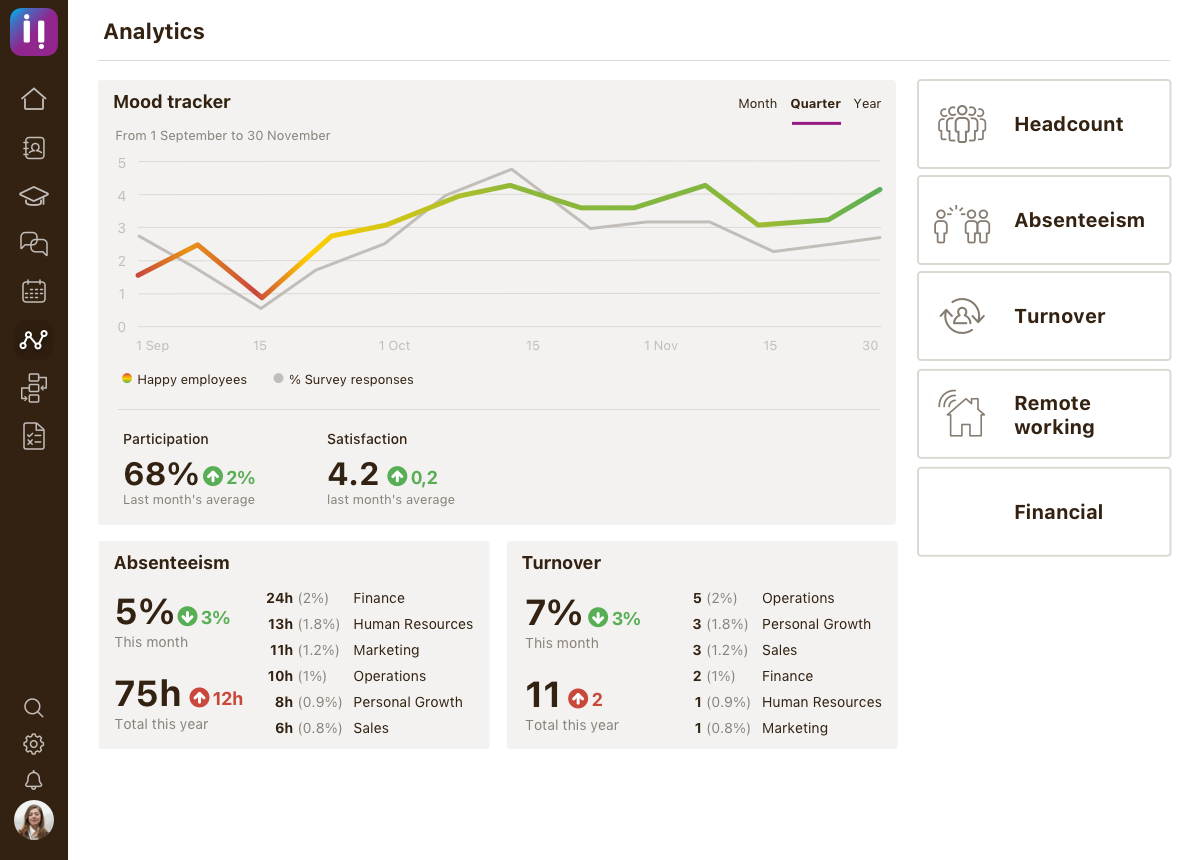Image resolution: width=1200 pixels, height=860 pixels.
Task: Click the 5% absenteeism this month value
Action: pos(145,612)
